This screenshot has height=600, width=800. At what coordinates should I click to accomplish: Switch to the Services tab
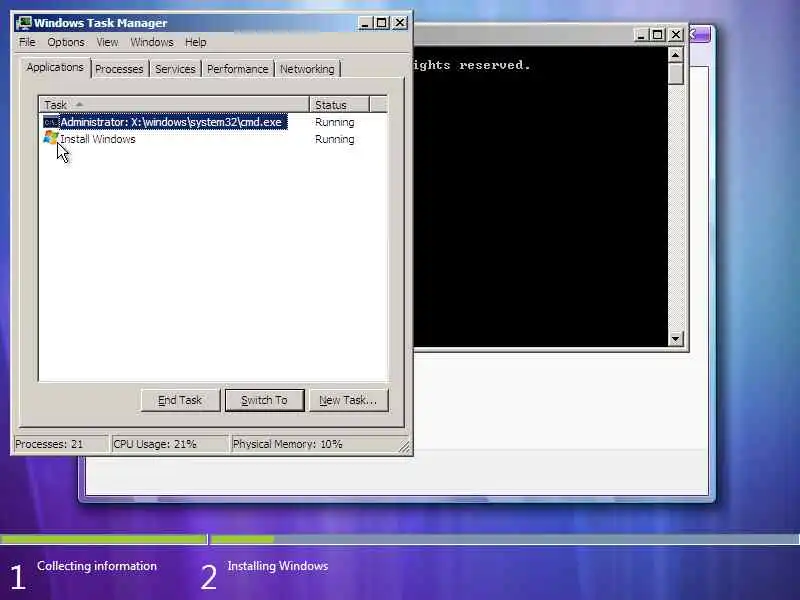point(175,69)
